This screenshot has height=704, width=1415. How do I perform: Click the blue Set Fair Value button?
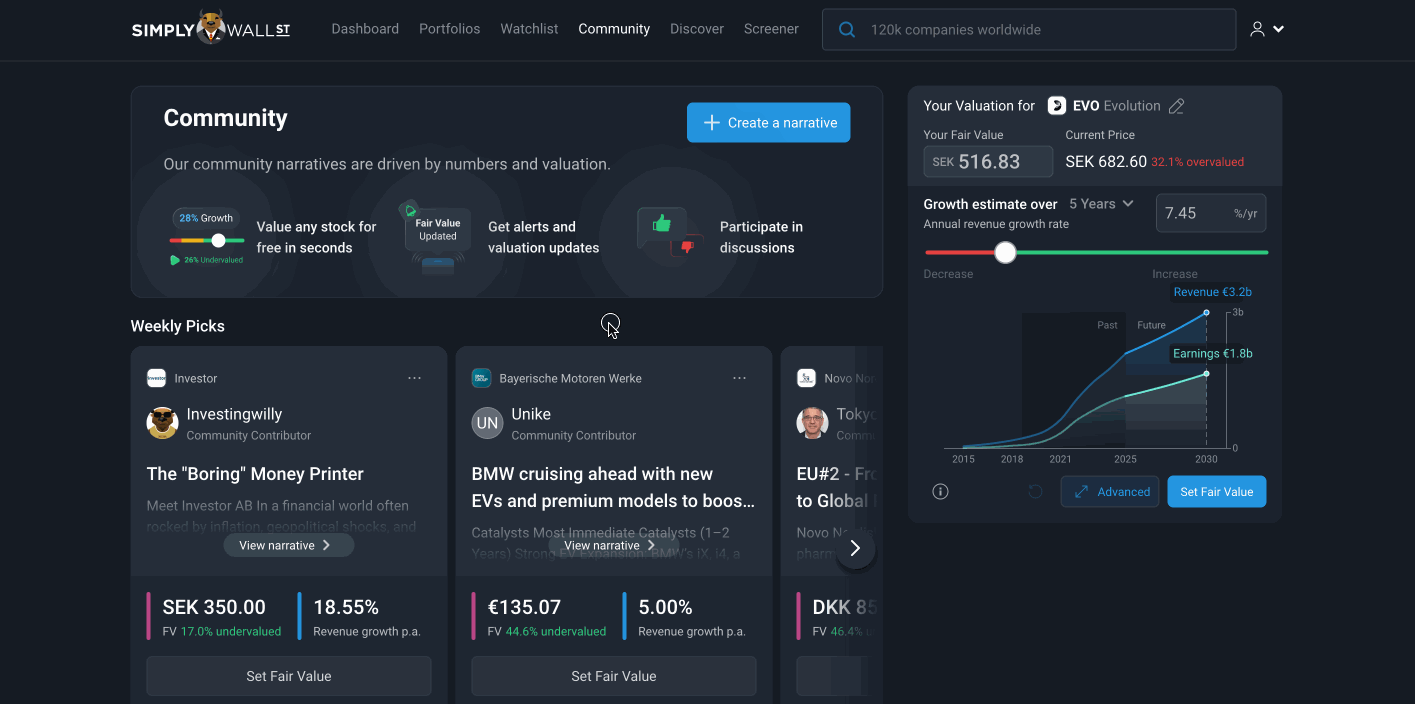pos(1217,492)
